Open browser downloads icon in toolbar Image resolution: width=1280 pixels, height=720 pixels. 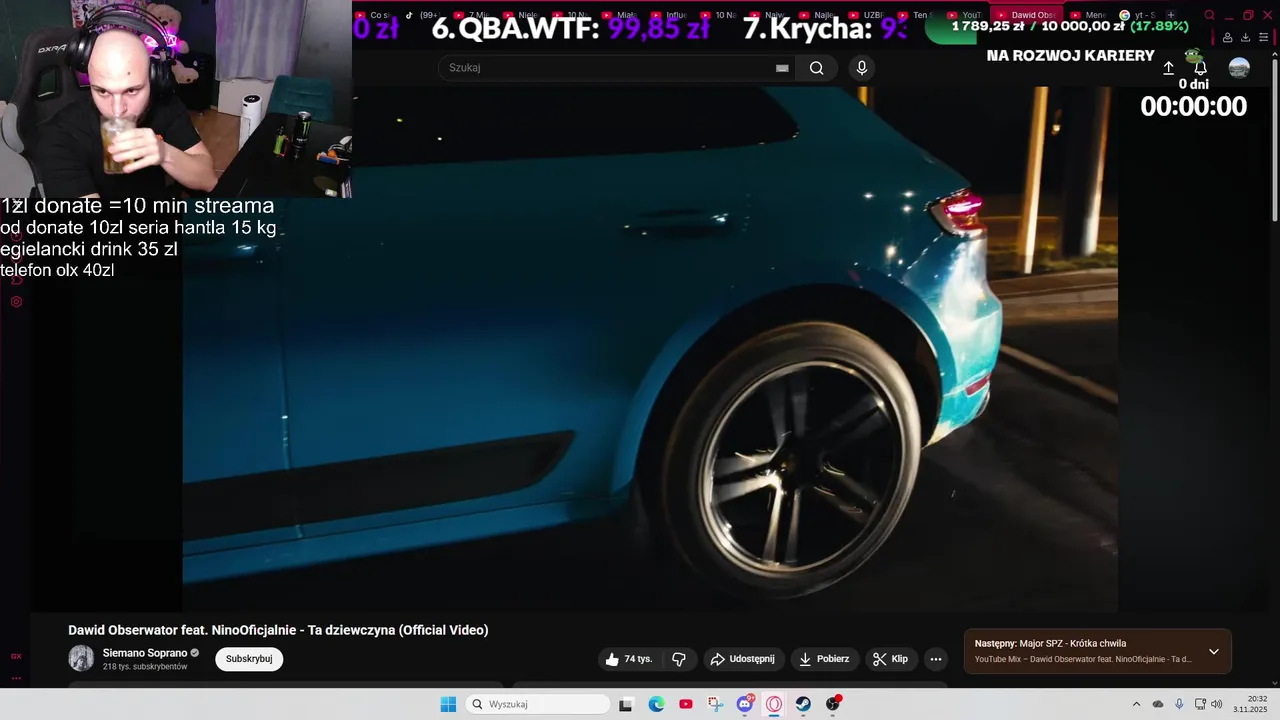pos(1245,37)
